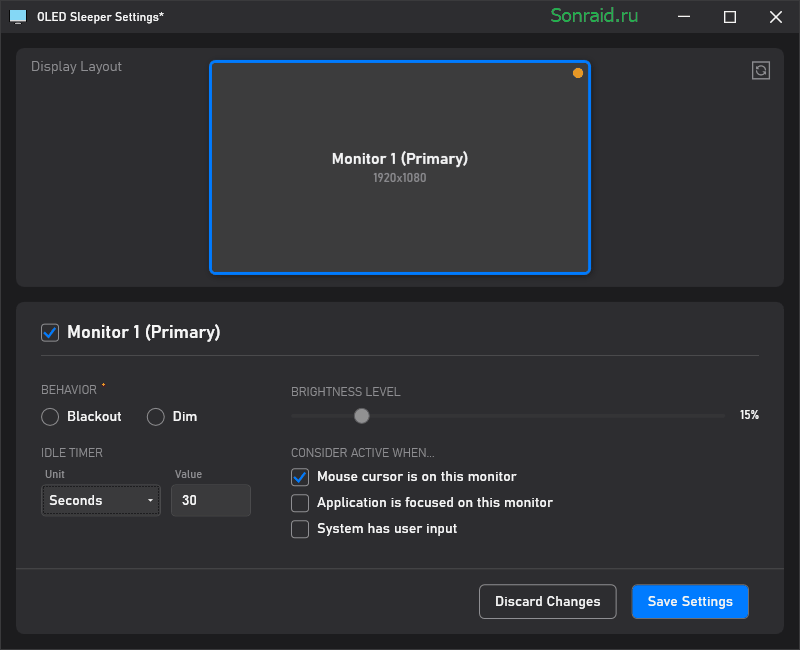Click the OLED Sleeper app icon in title bar

tap(18, 17)
